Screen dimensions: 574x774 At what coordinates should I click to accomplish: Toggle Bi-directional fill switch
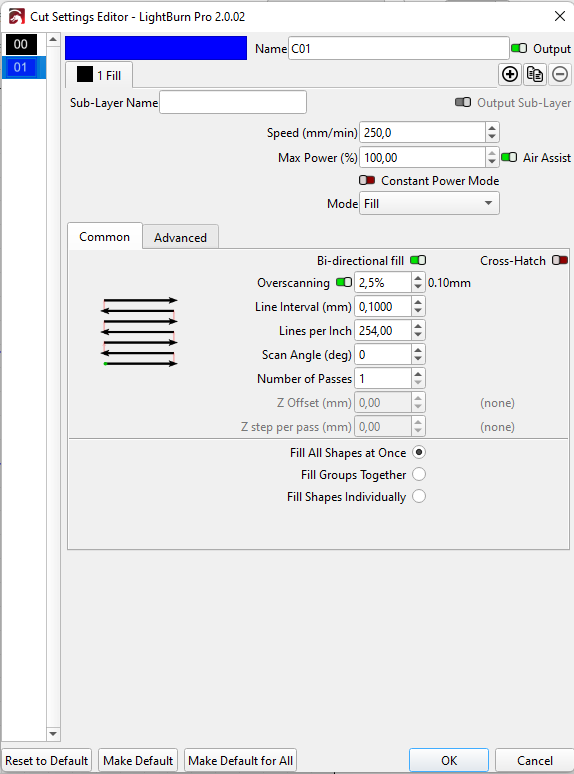(418, 260)
